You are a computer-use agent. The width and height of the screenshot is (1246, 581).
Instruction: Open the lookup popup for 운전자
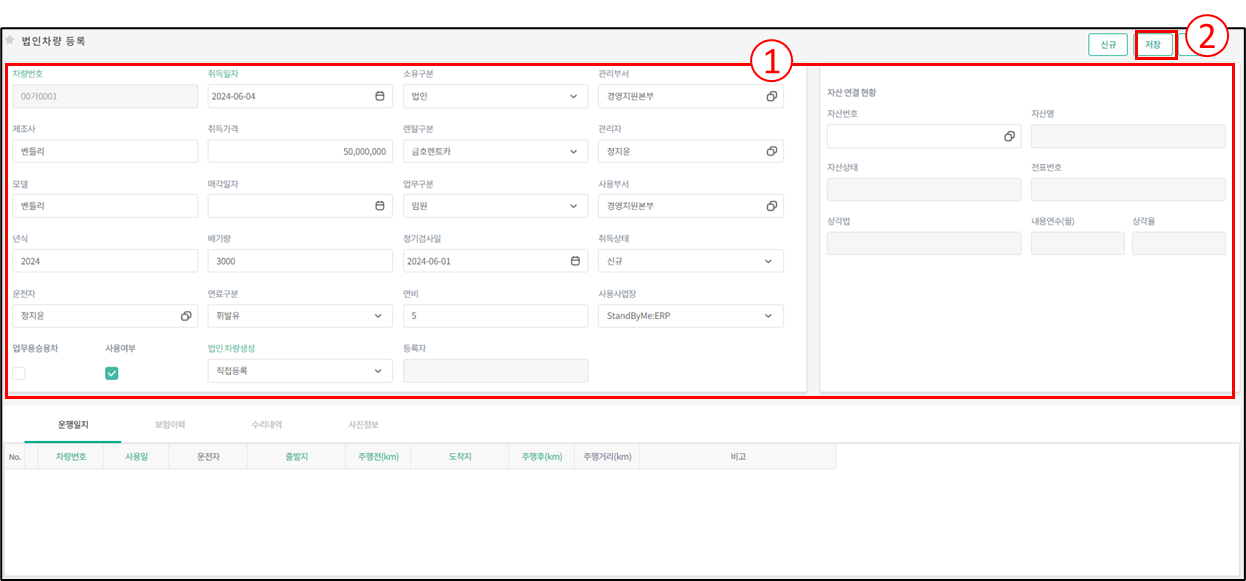point(186,316)
